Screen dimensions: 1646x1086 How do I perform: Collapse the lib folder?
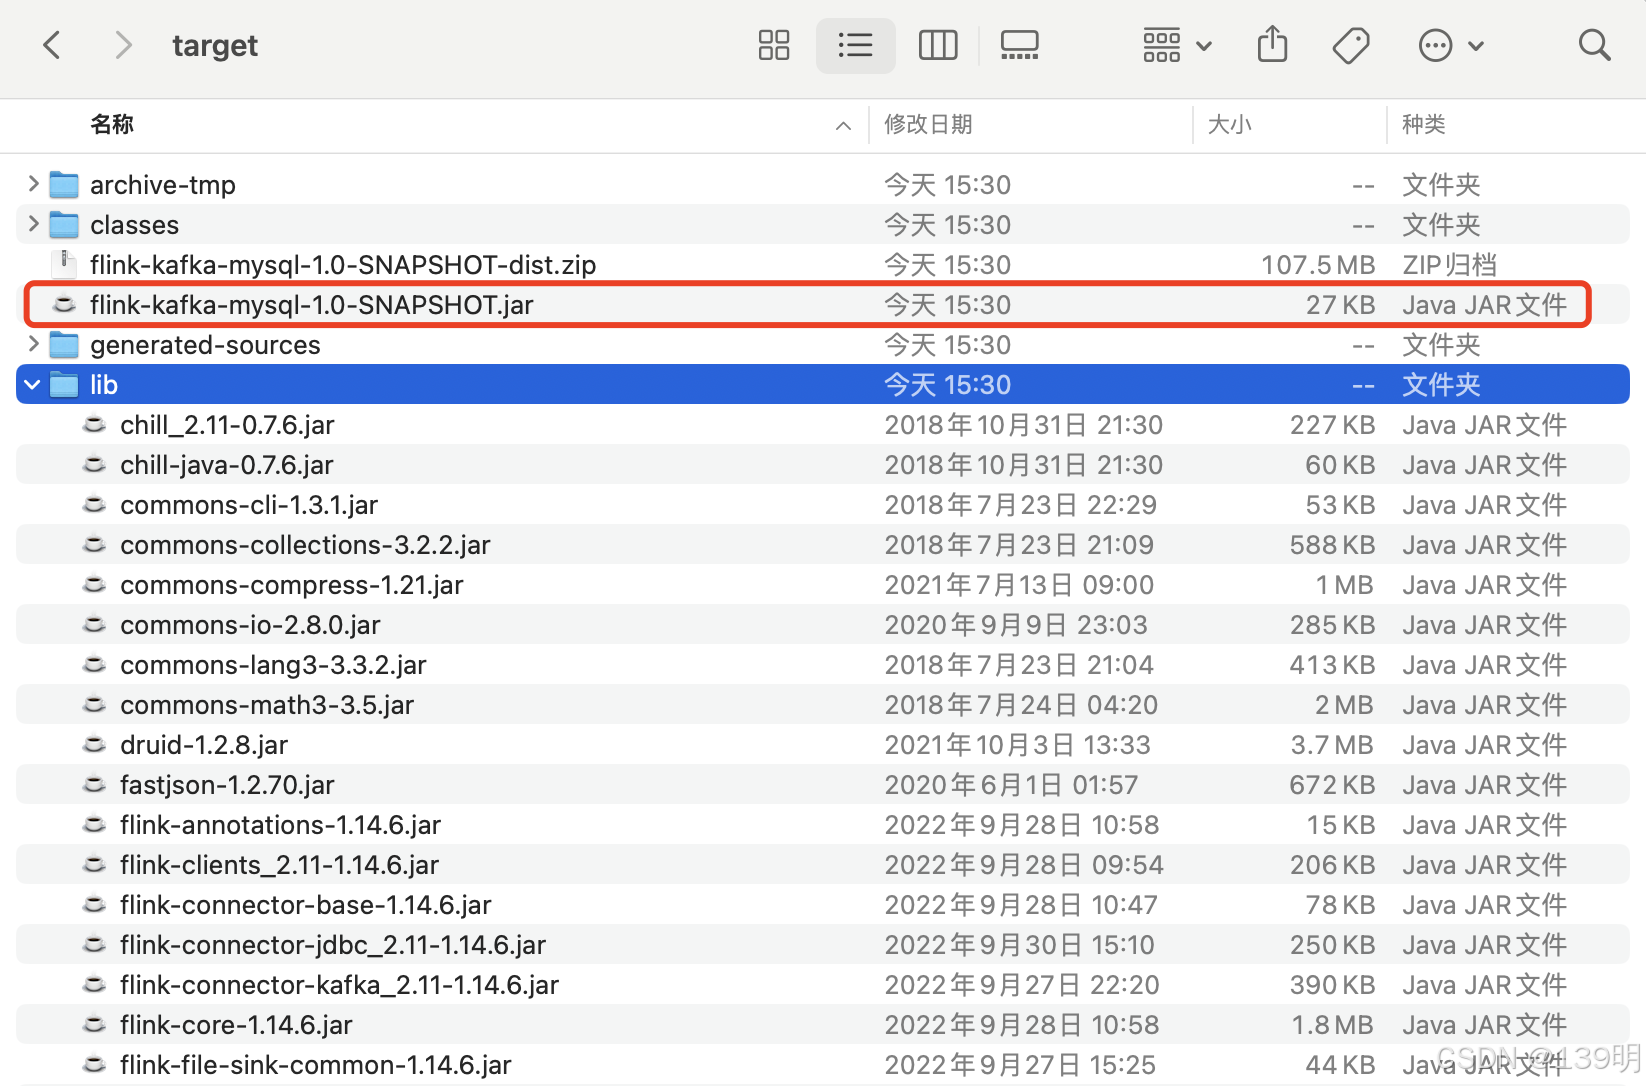[x=31, y=384]
